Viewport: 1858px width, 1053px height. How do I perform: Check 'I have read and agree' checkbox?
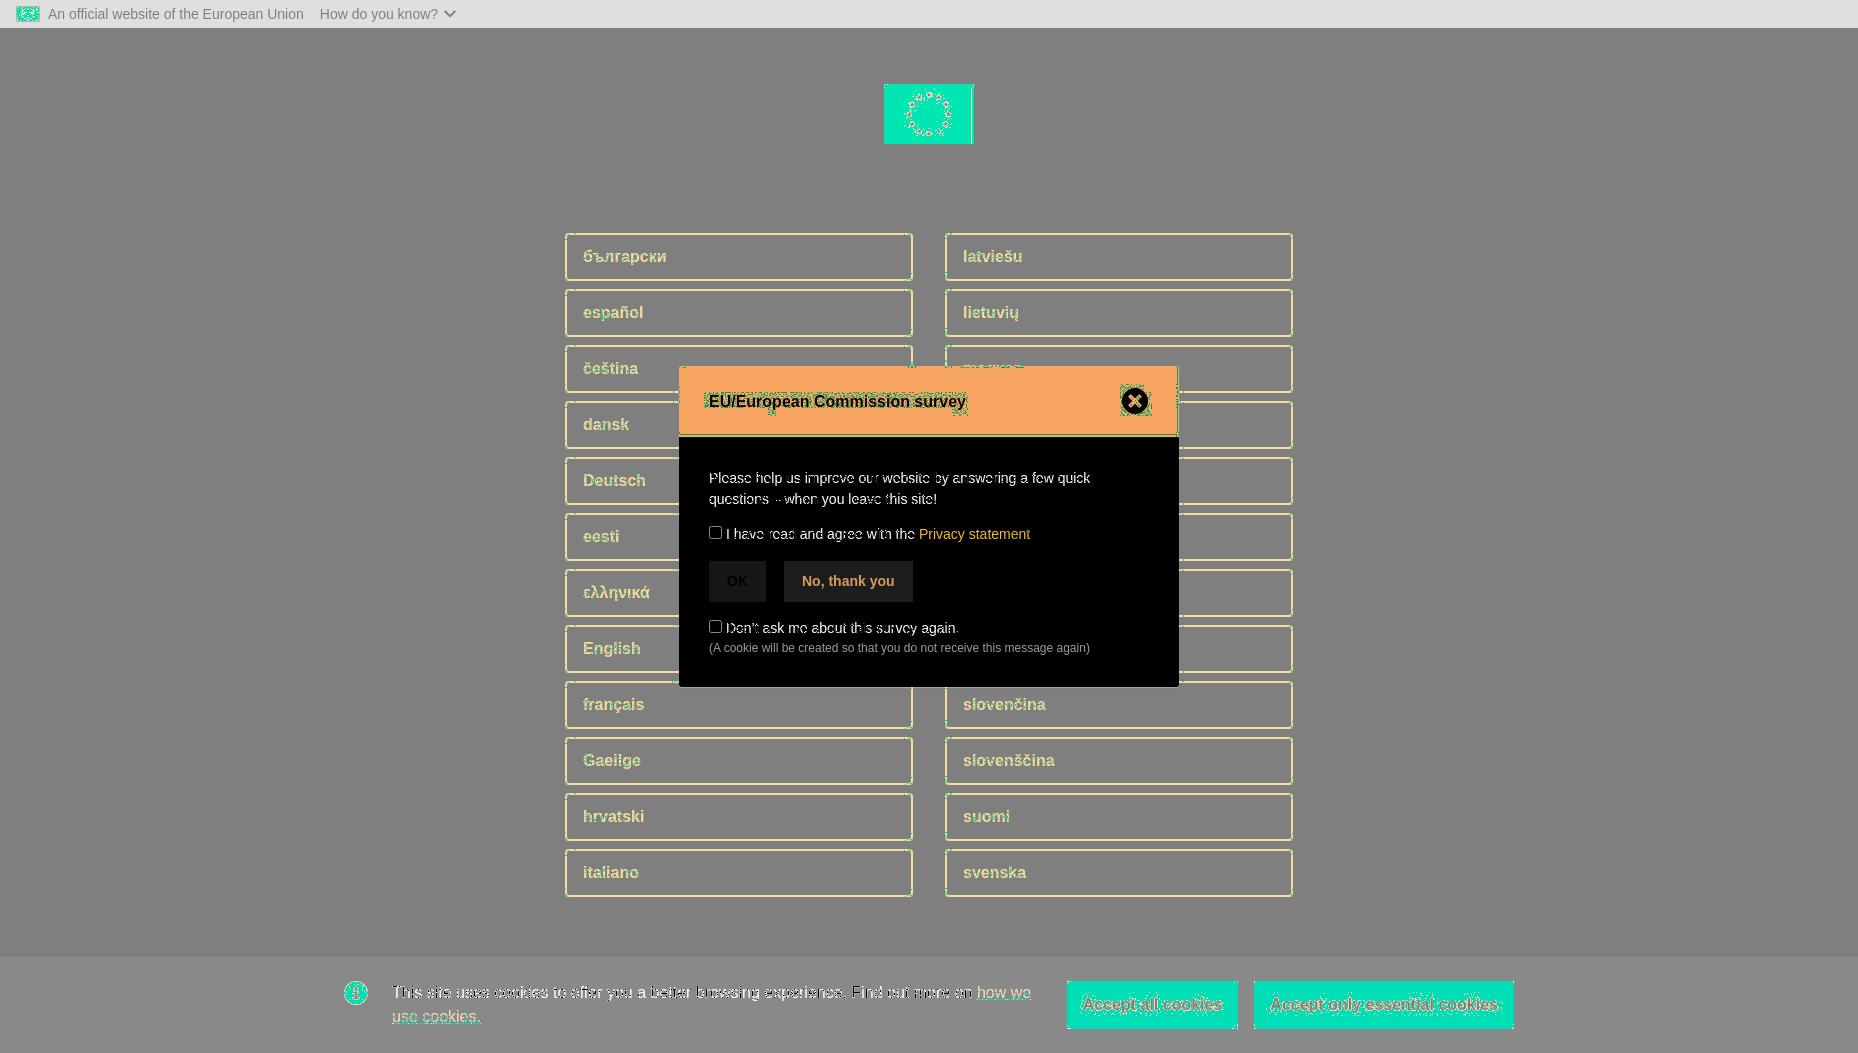tap(715, 533)
